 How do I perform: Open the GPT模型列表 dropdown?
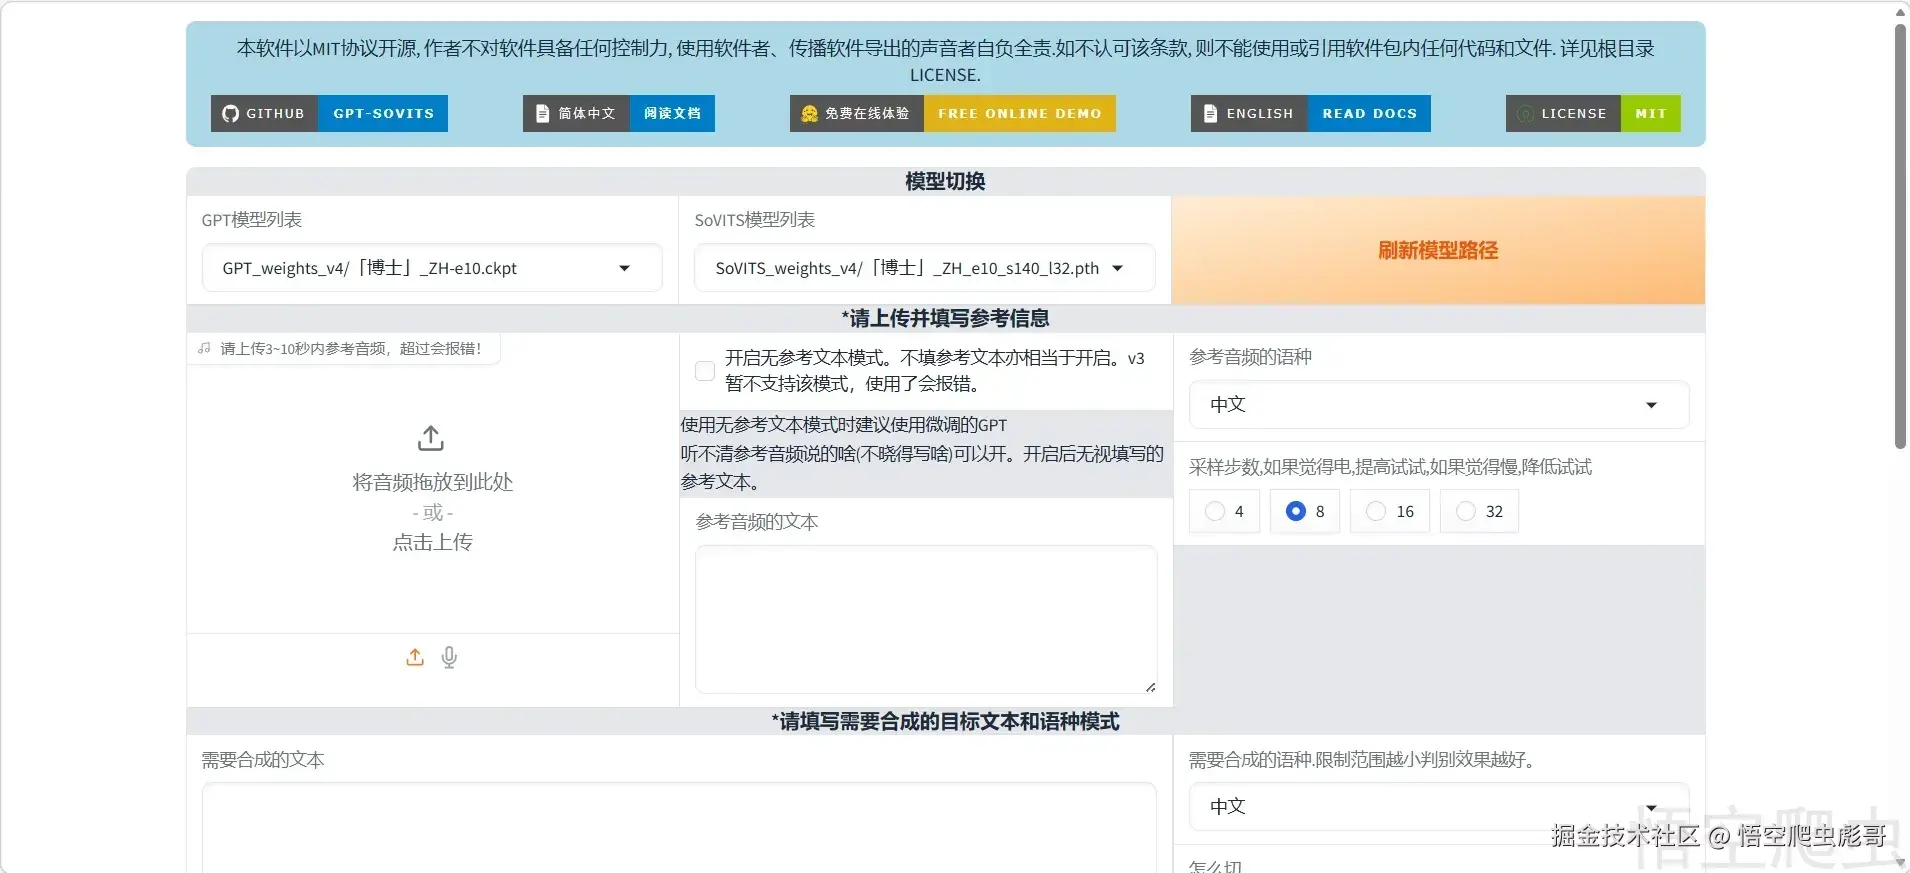(x=432, y=268)
